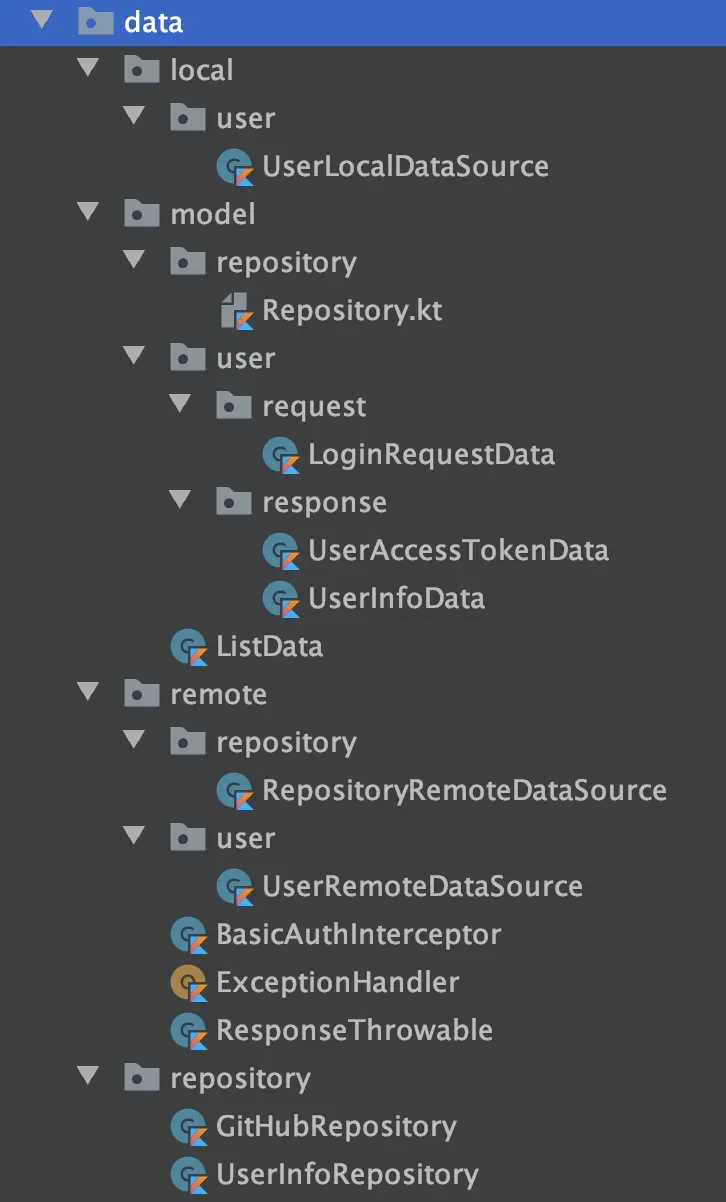The height and width of the screenshot is (1202, 726).
Task: Collapse the local package arrow
Action: pos(89,69)
